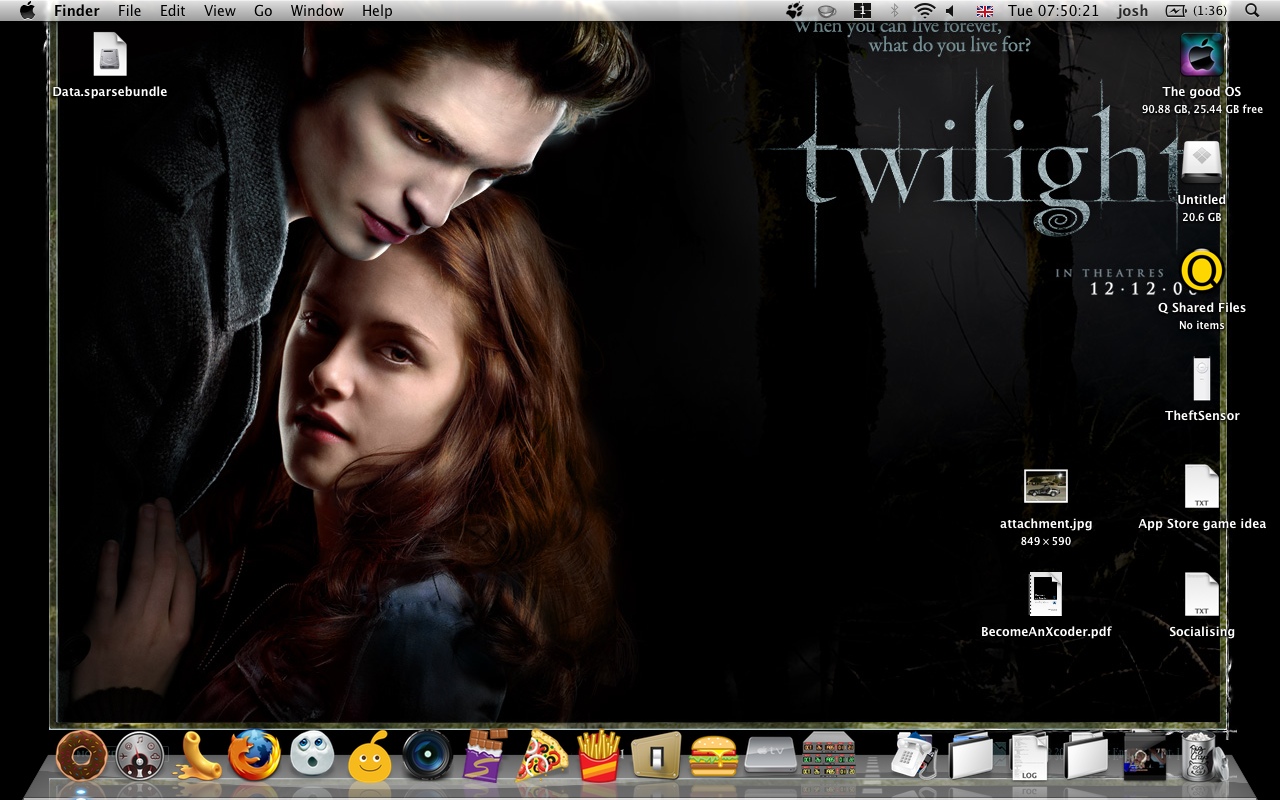Click the white telephone Dock icon
Image resolution: width=1280 pixels, height=800 pixels.
[x=912, y=755]
